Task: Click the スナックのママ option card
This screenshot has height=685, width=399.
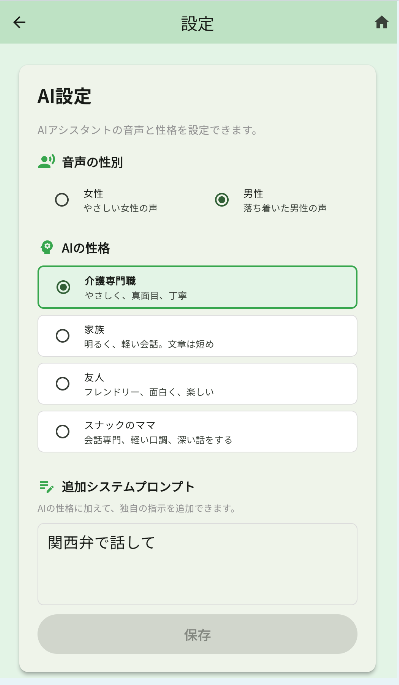Action: [198, 432]
